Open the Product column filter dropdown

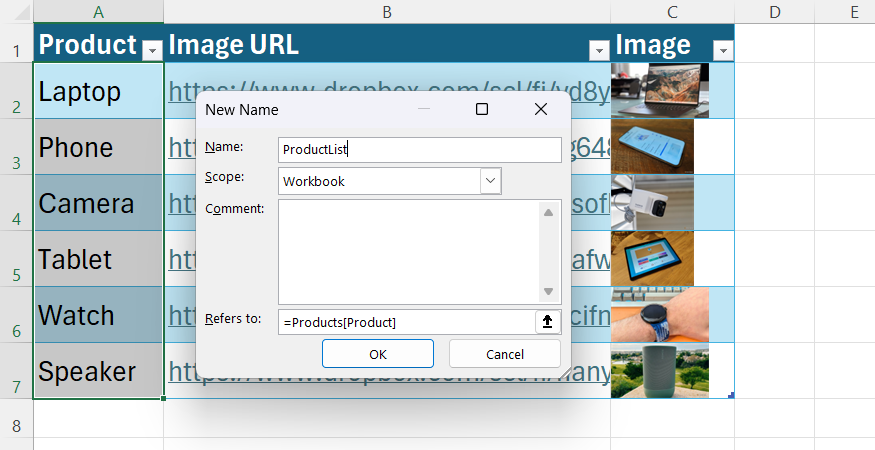152,51
